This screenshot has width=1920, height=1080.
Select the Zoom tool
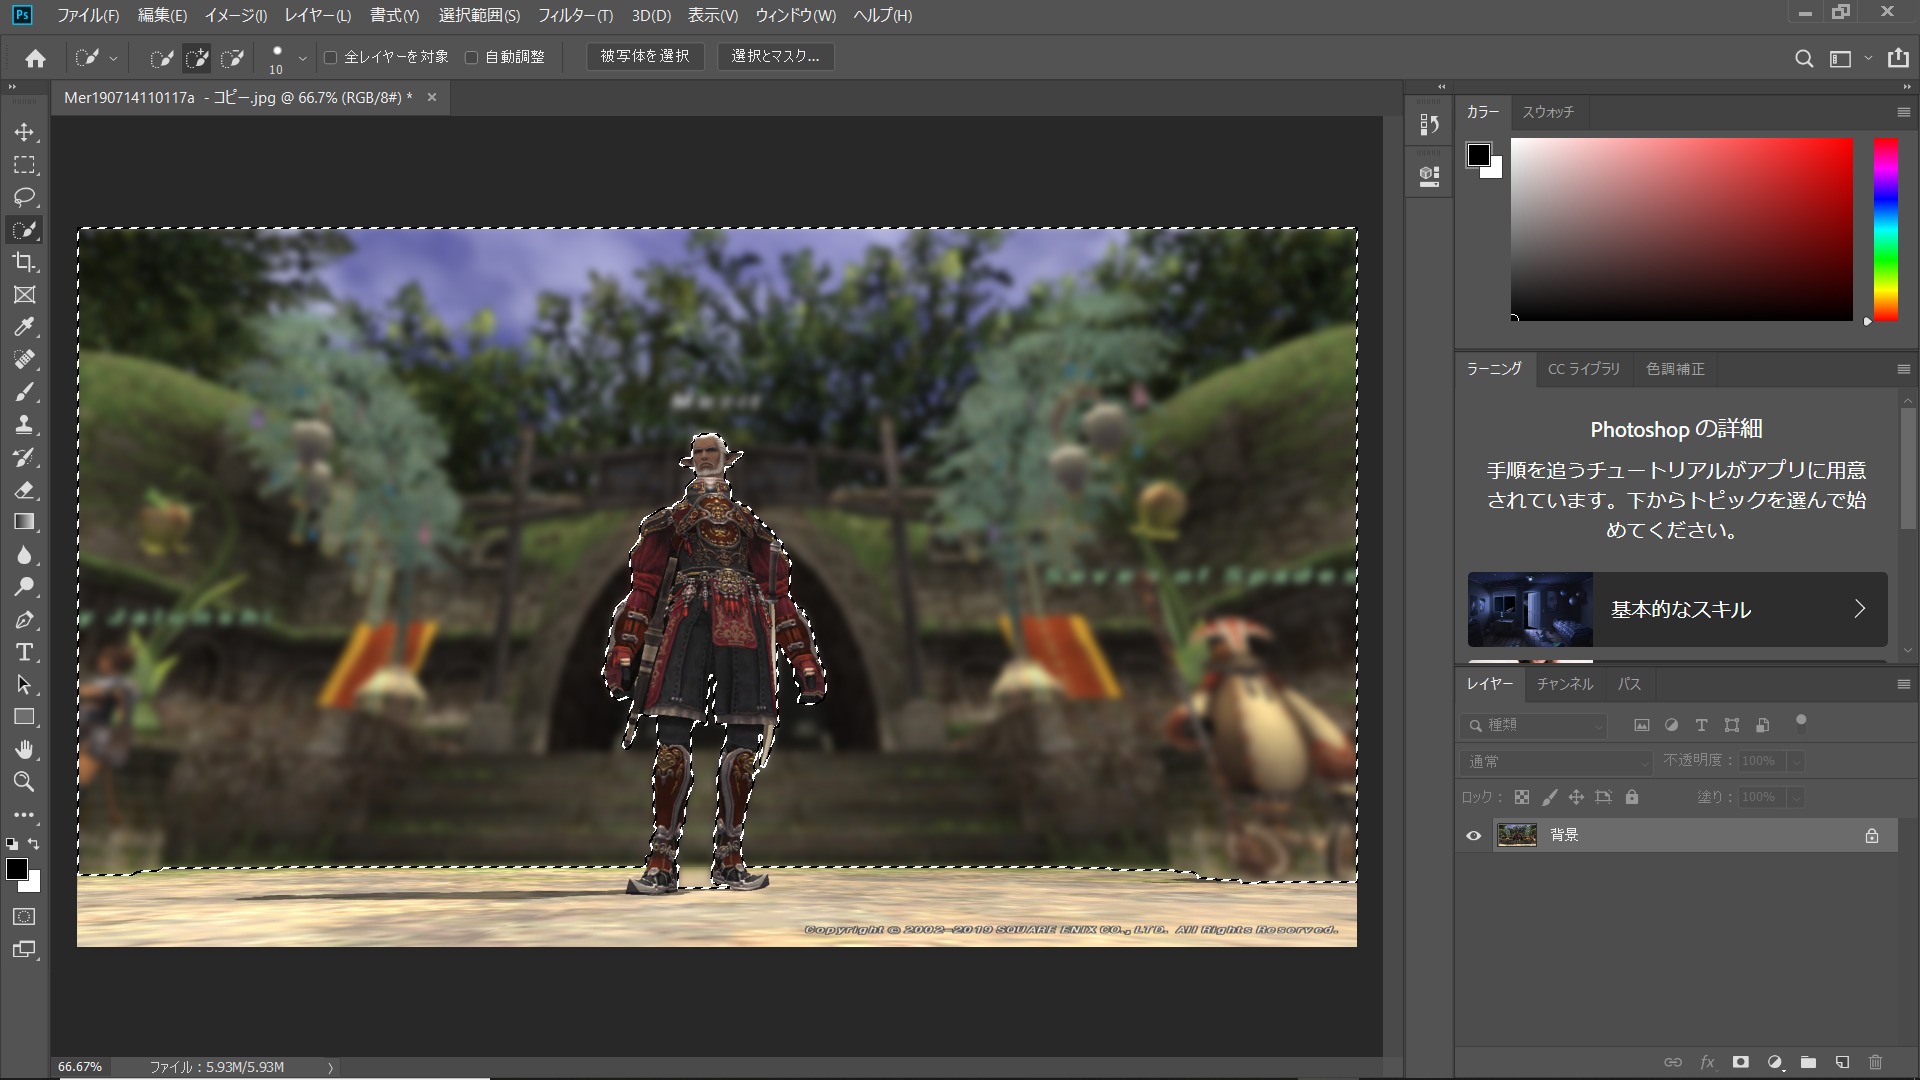point(24,782)
